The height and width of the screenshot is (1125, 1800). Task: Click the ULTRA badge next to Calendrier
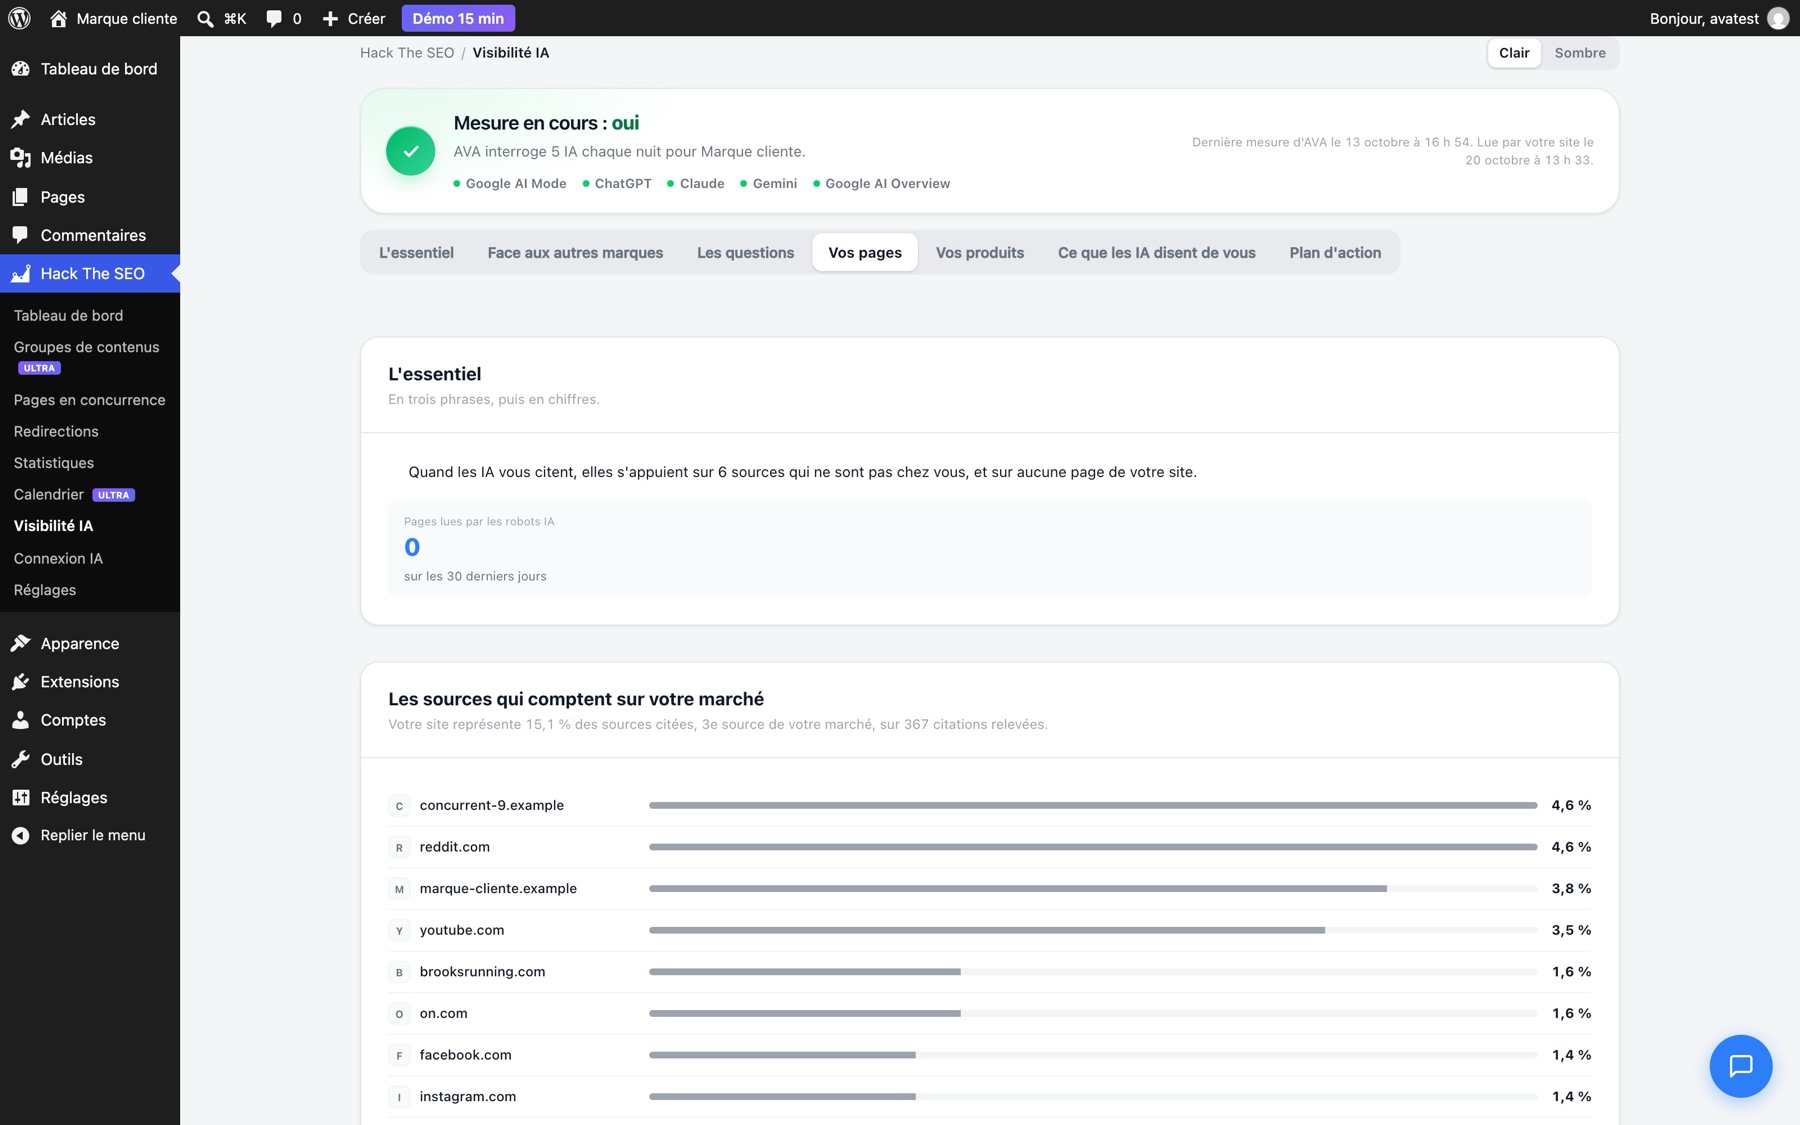coord(114,495)
